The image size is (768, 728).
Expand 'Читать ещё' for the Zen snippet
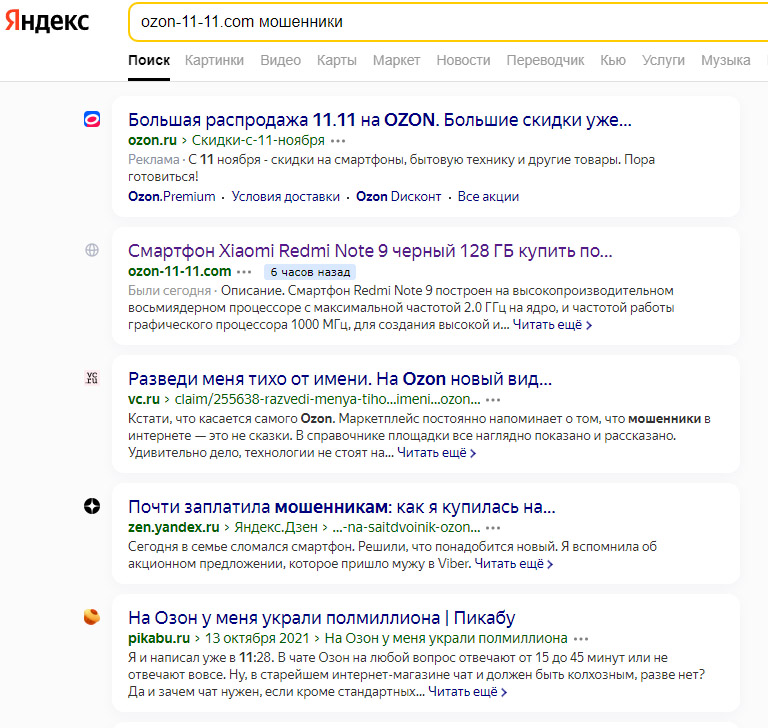click(514, 564)
